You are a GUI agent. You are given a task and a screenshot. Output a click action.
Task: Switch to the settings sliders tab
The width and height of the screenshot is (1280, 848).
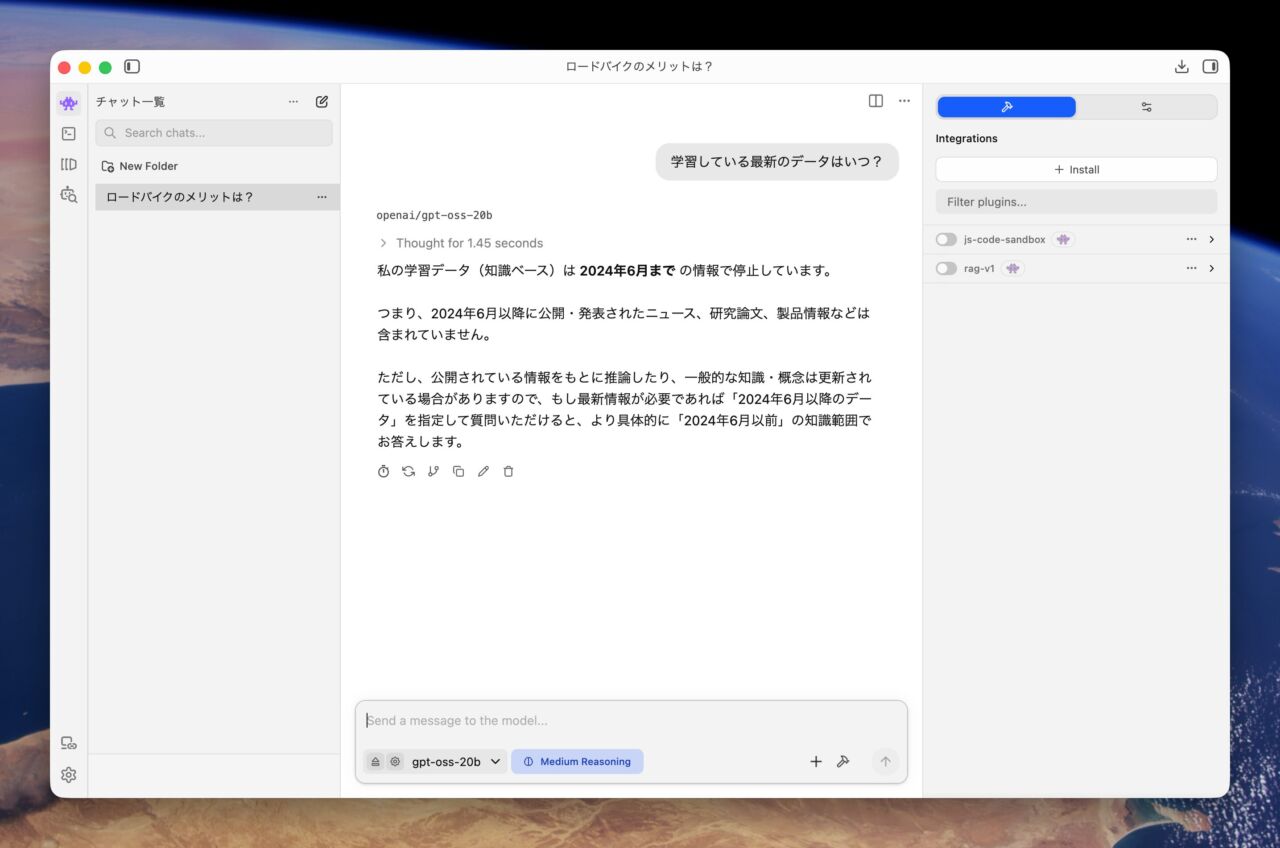coord(1146,107)
